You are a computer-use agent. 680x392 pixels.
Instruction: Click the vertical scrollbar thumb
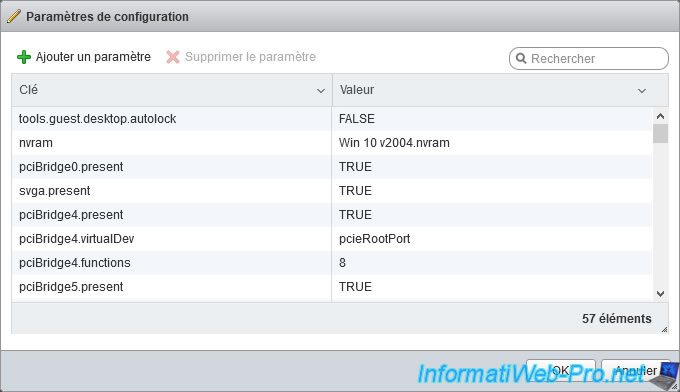tap(660, 134)
